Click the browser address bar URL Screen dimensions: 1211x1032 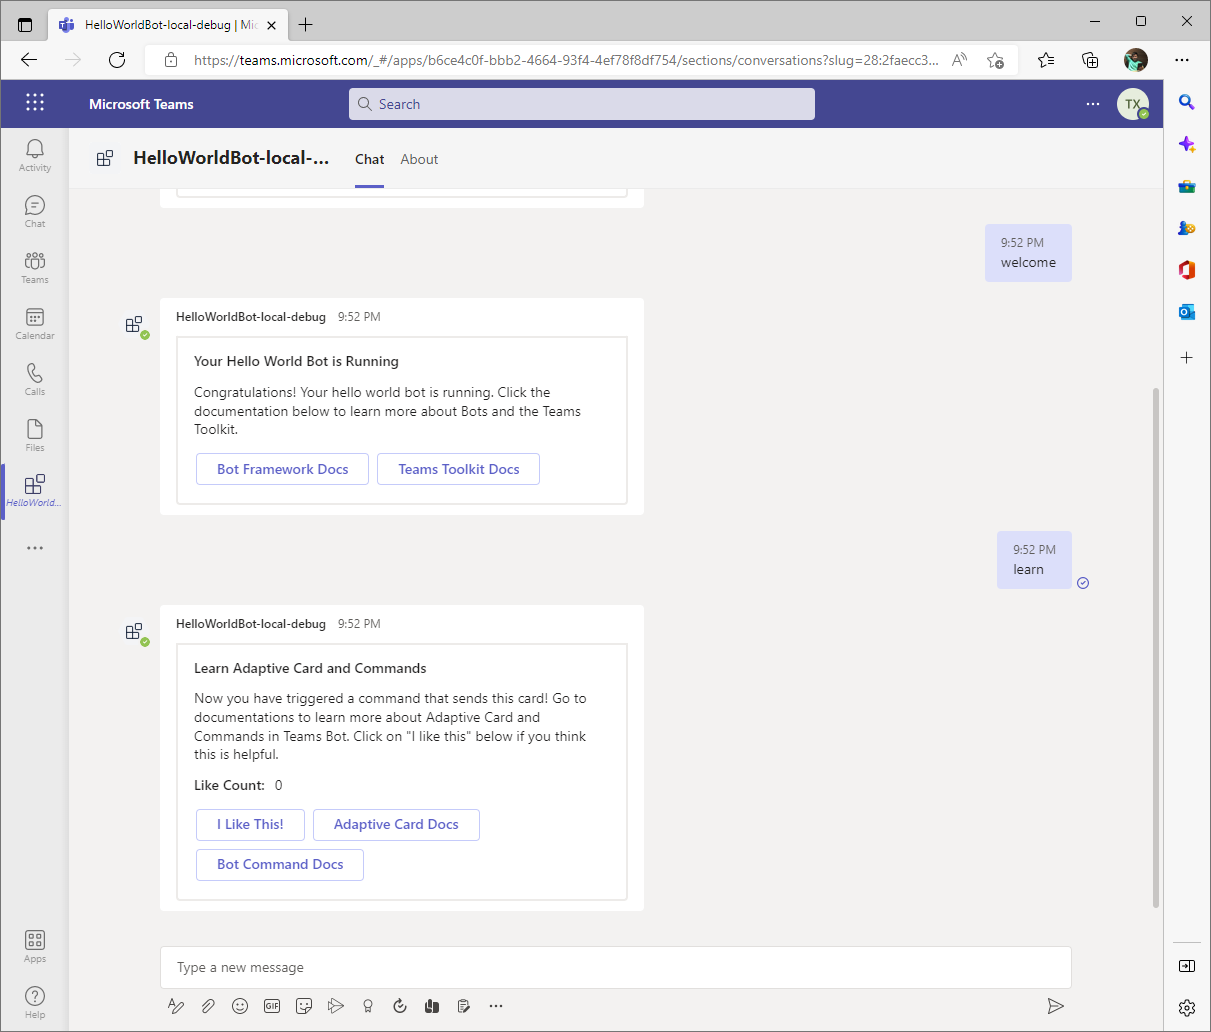pyautogui.click(x=566, y=60)
